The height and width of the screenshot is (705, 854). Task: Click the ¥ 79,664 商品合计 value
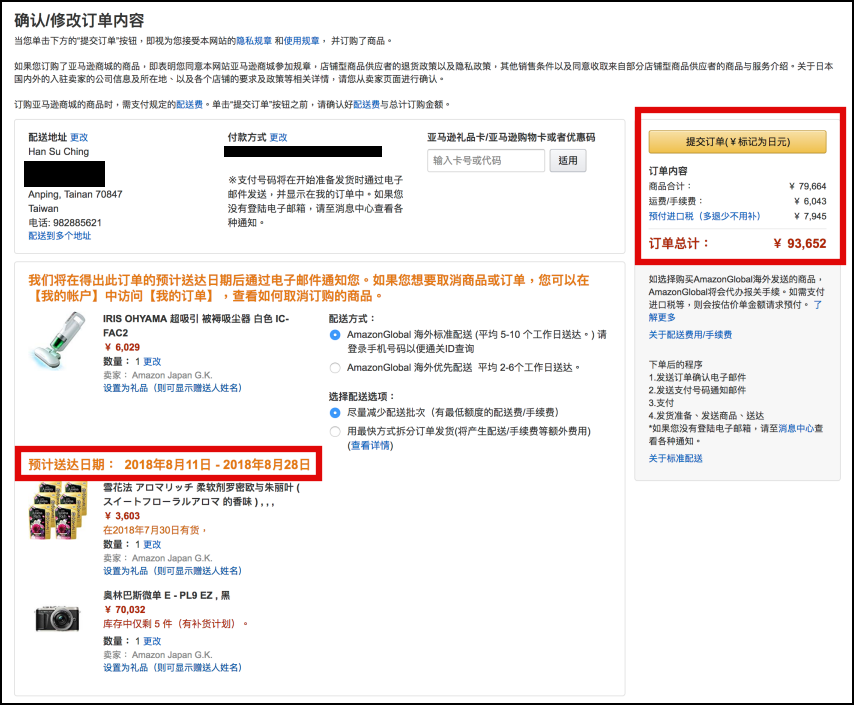pos(807,186)
